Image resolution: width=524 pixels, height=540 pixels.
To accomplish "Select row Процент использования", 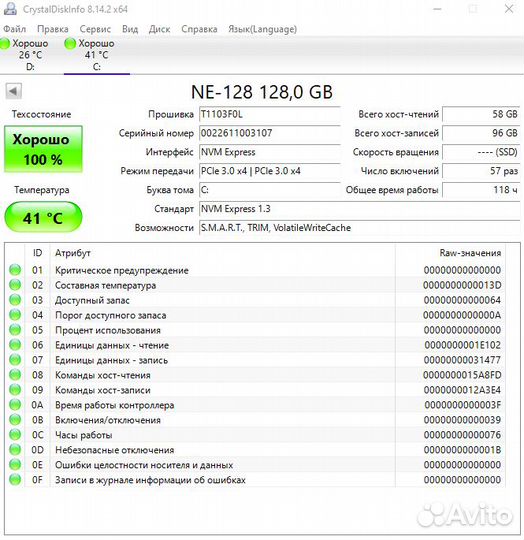I will coord(255,330).
